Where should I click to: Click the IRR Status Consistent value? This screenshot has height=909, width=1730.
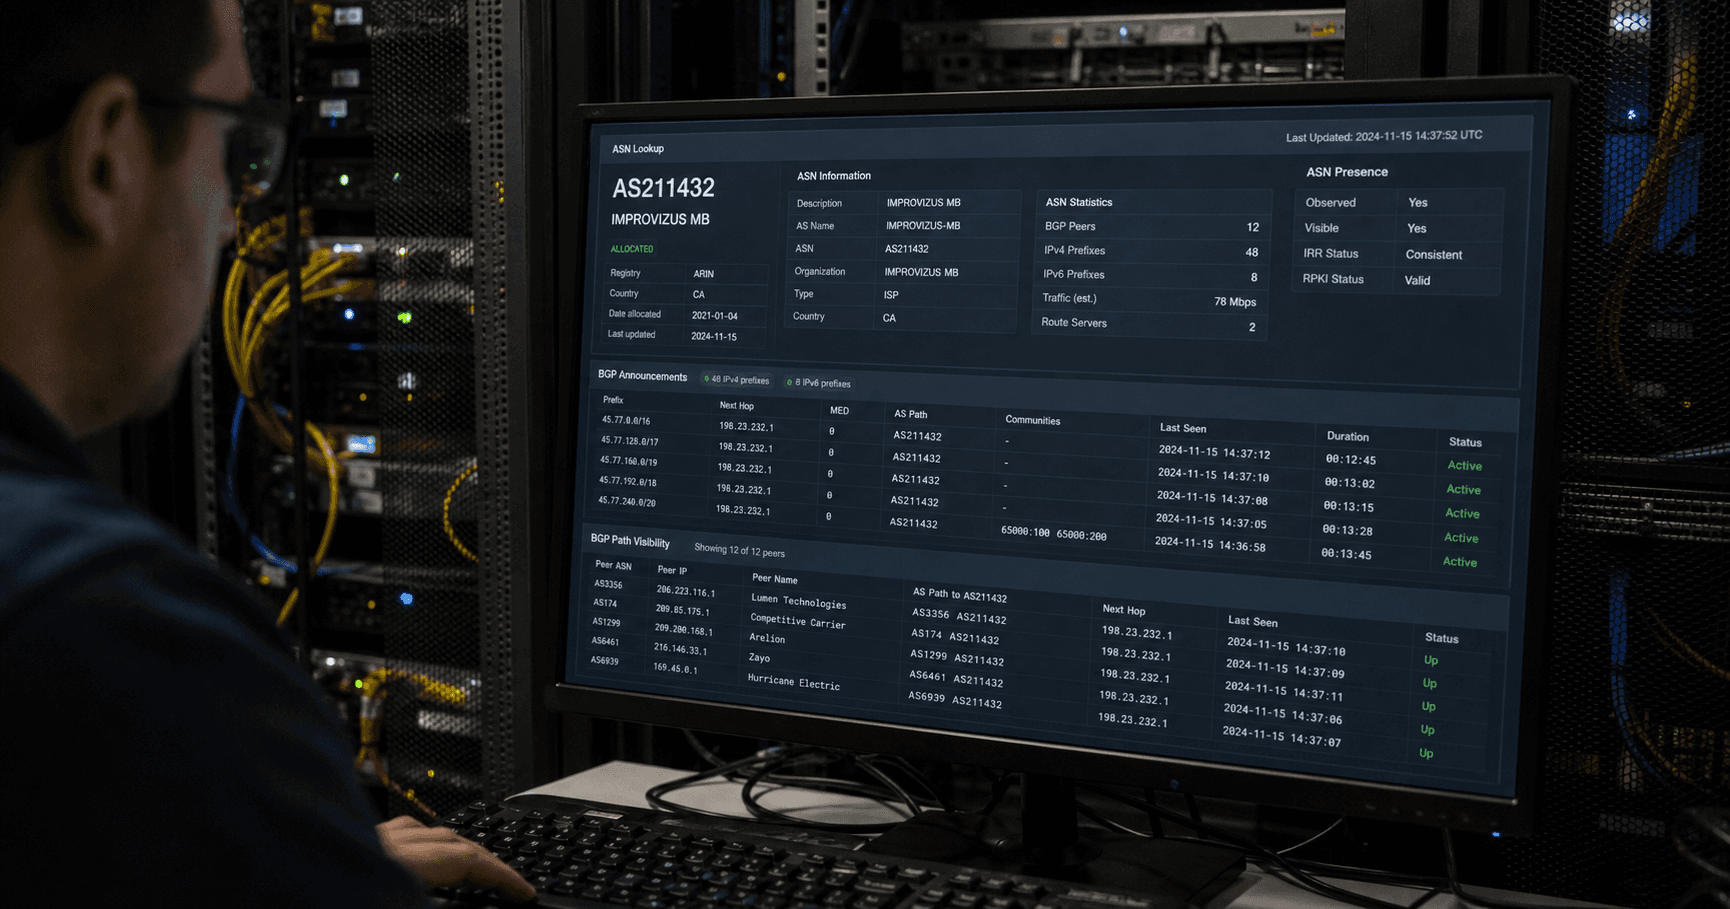(1433, 255)
